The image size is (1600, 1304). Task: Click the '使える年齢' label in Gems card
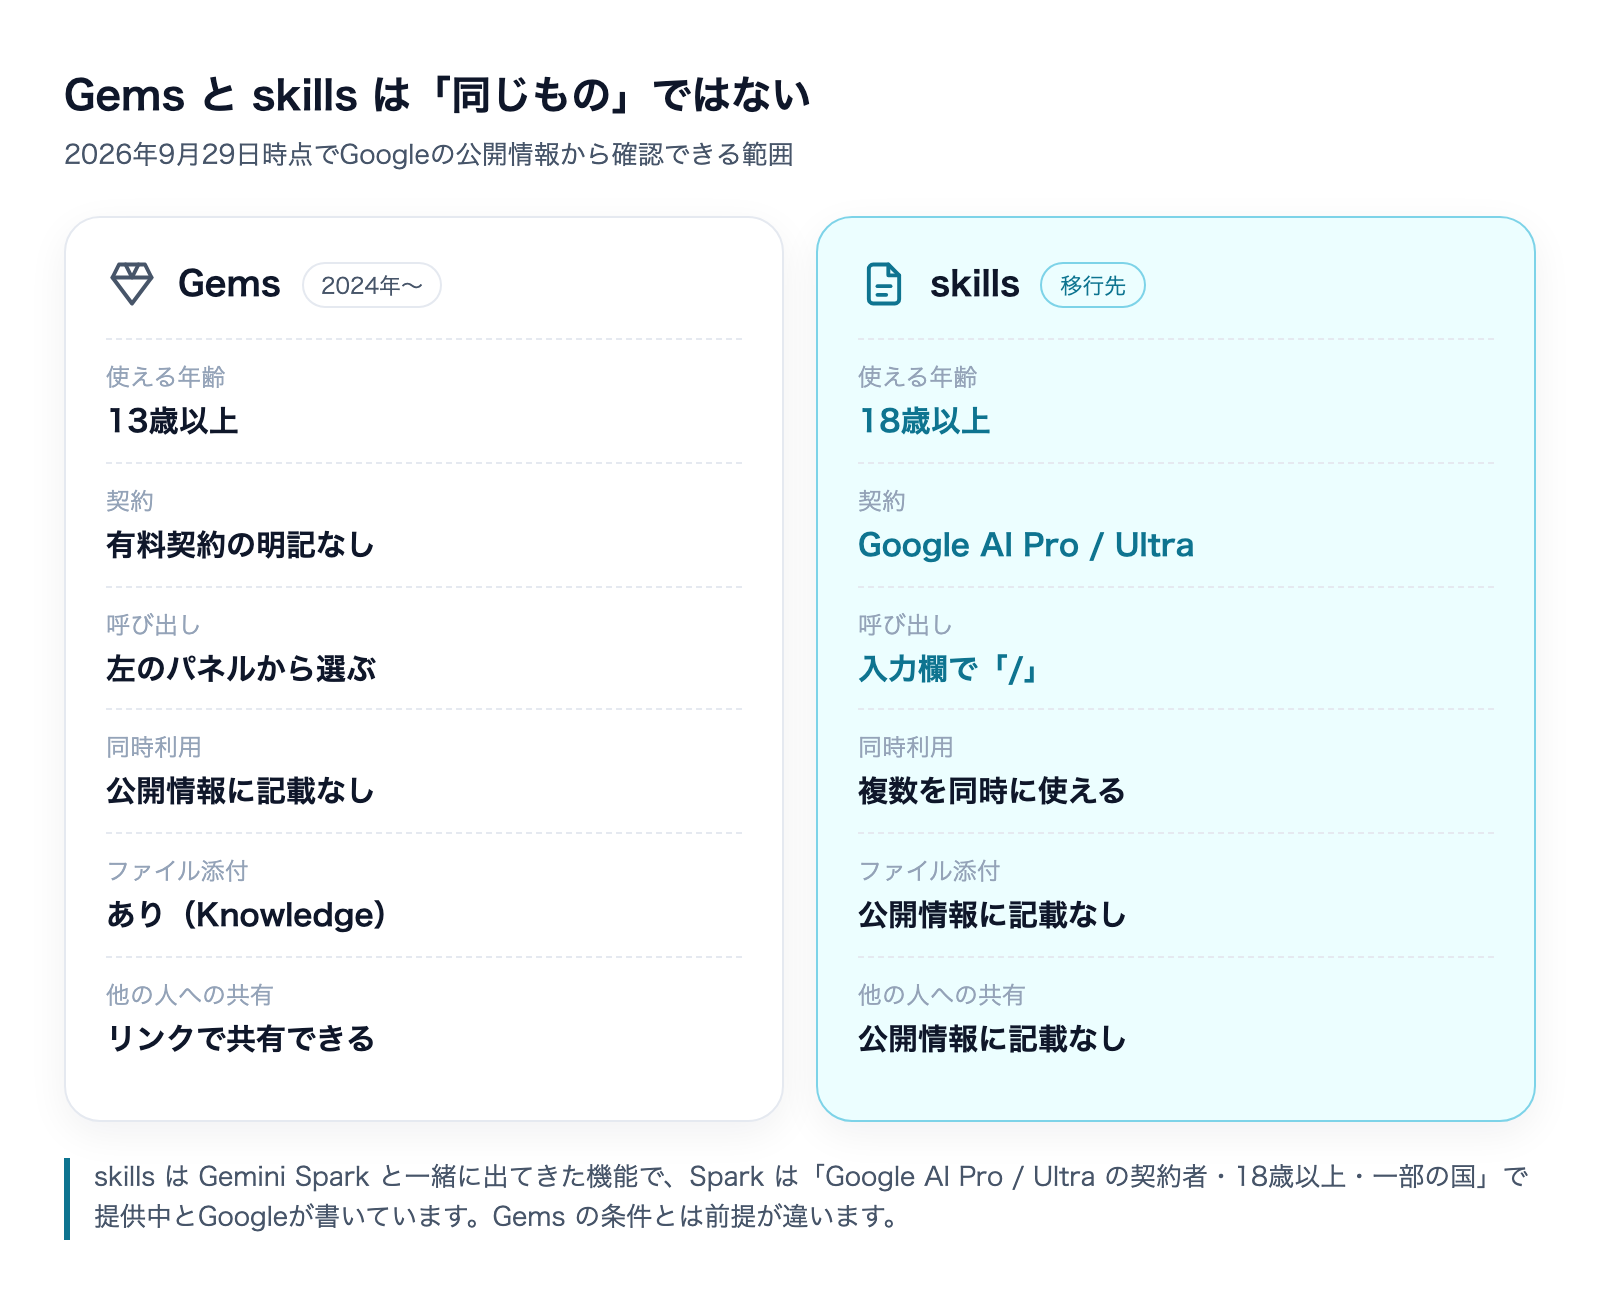tap(166, 377)
